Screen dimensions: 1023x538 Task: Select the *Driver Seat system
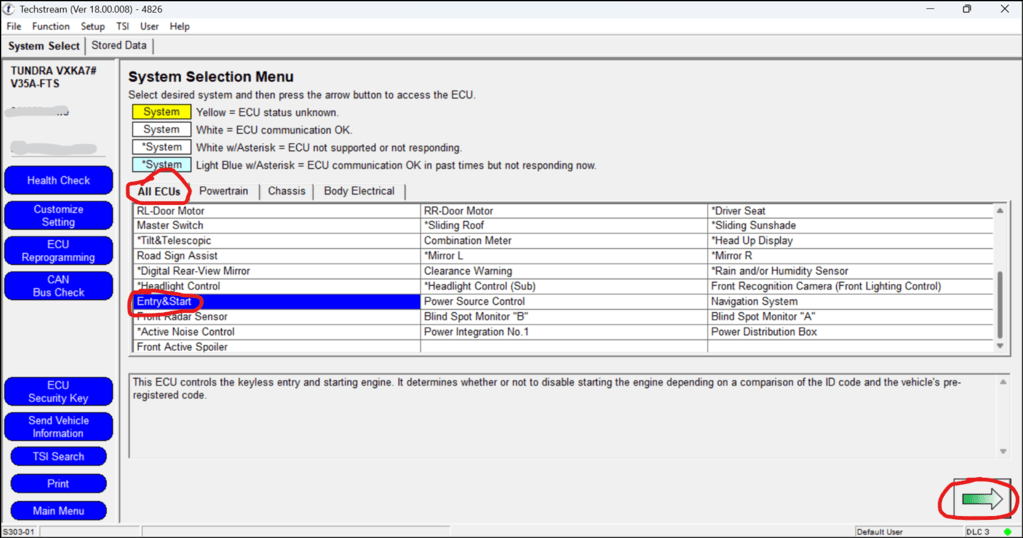pyautogui.click(x=851, y=211)
